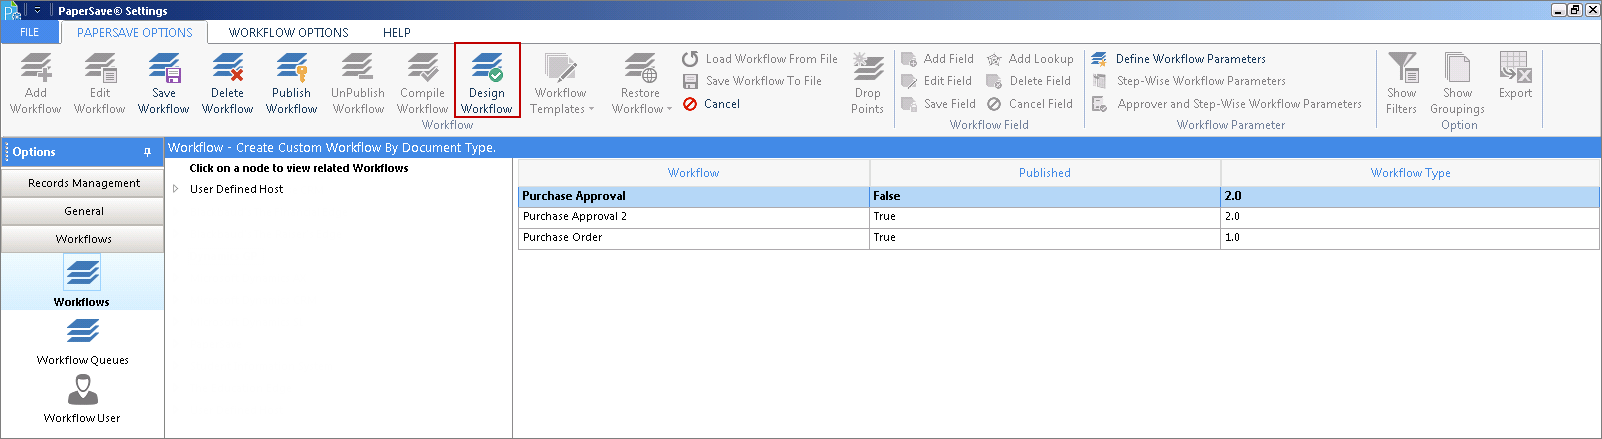The width and height of the screenshot is (1602, 439).
Task: Click the Edit Workflow ribbon icon
Action: [100, 83]
